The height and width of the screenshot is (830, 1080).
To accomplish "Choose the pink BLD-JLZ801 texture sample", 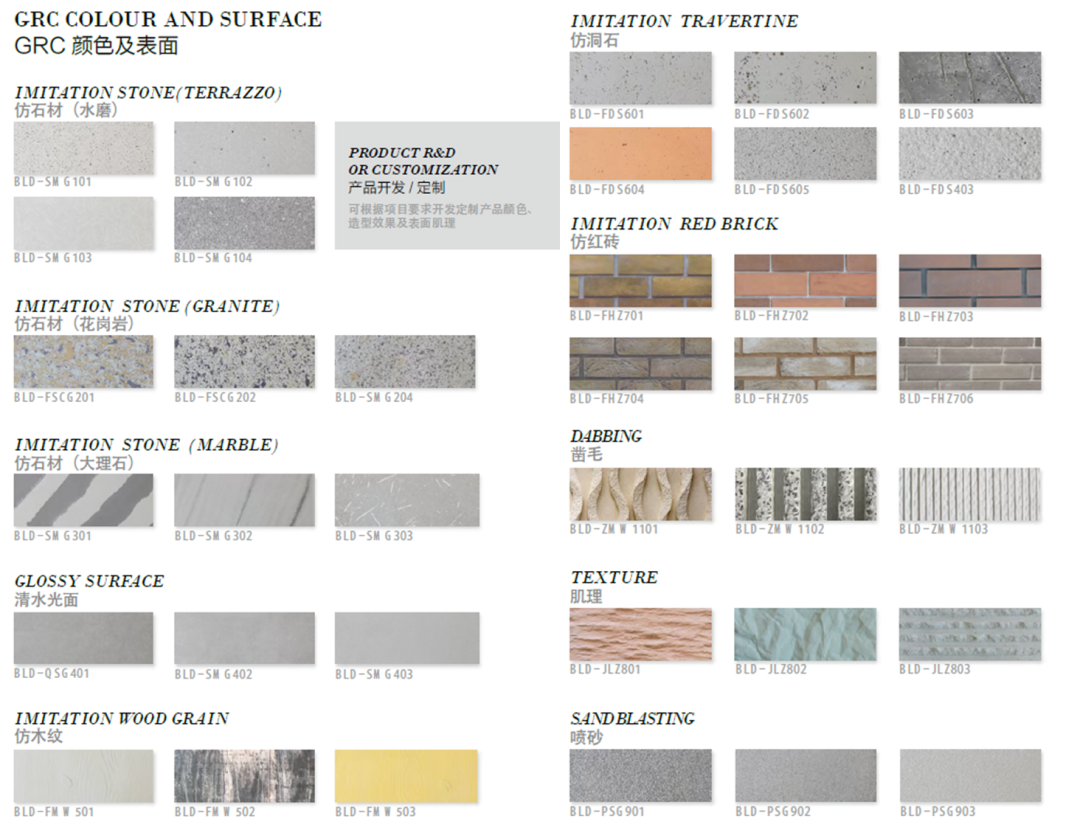I will [640, 634].
